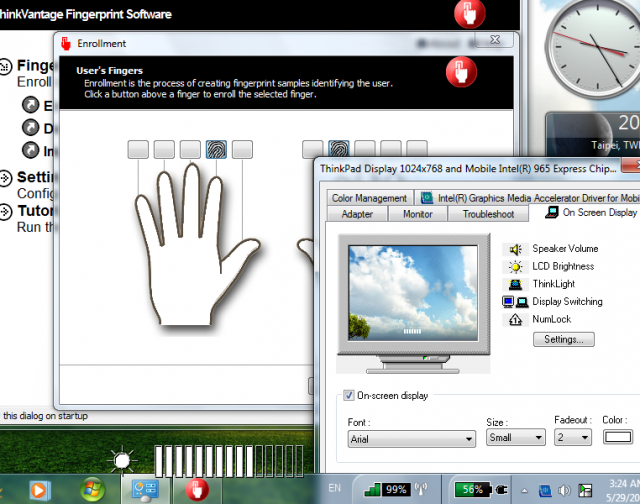Close the Enrollment dialog
Screen dimensions: 640x504
pos(495,40)
